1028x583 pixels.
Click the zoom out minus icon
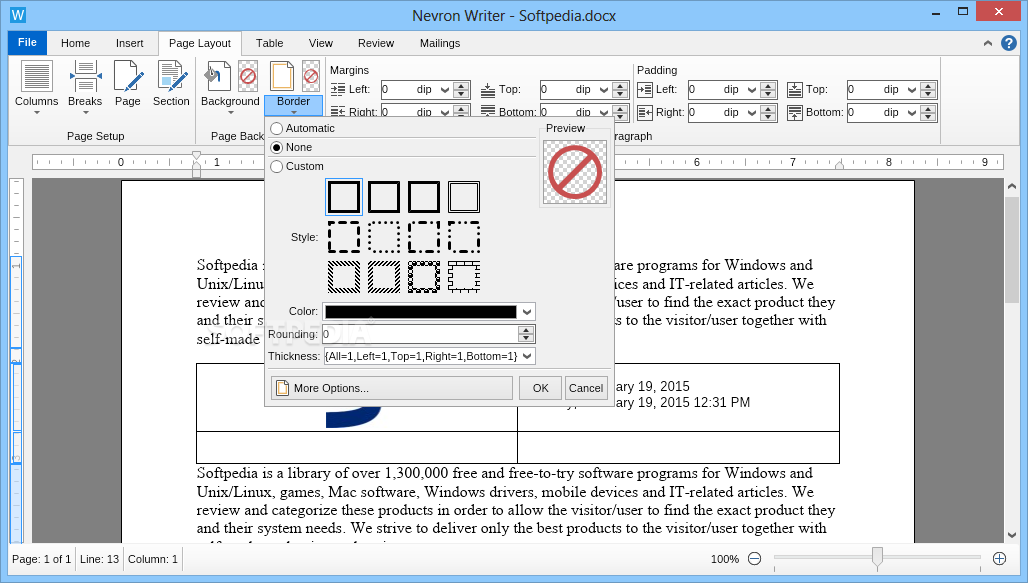click(x=755, y=559)
